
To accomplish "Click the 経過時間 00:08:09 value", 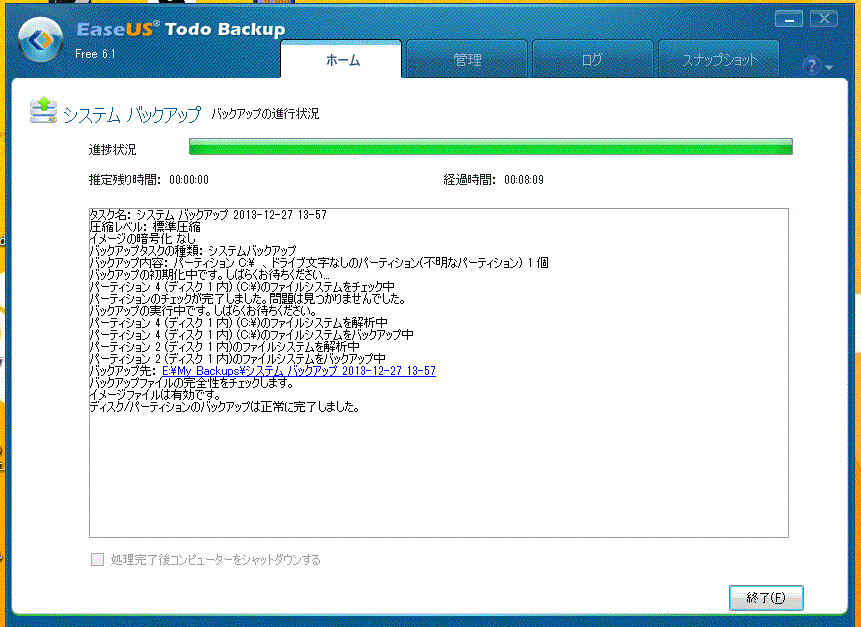I will click(x=524, y=180).
